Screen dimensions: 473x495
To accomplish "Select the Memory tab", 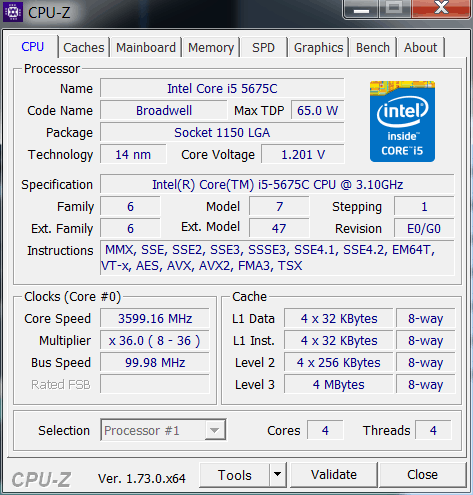I will coord(211,47).
